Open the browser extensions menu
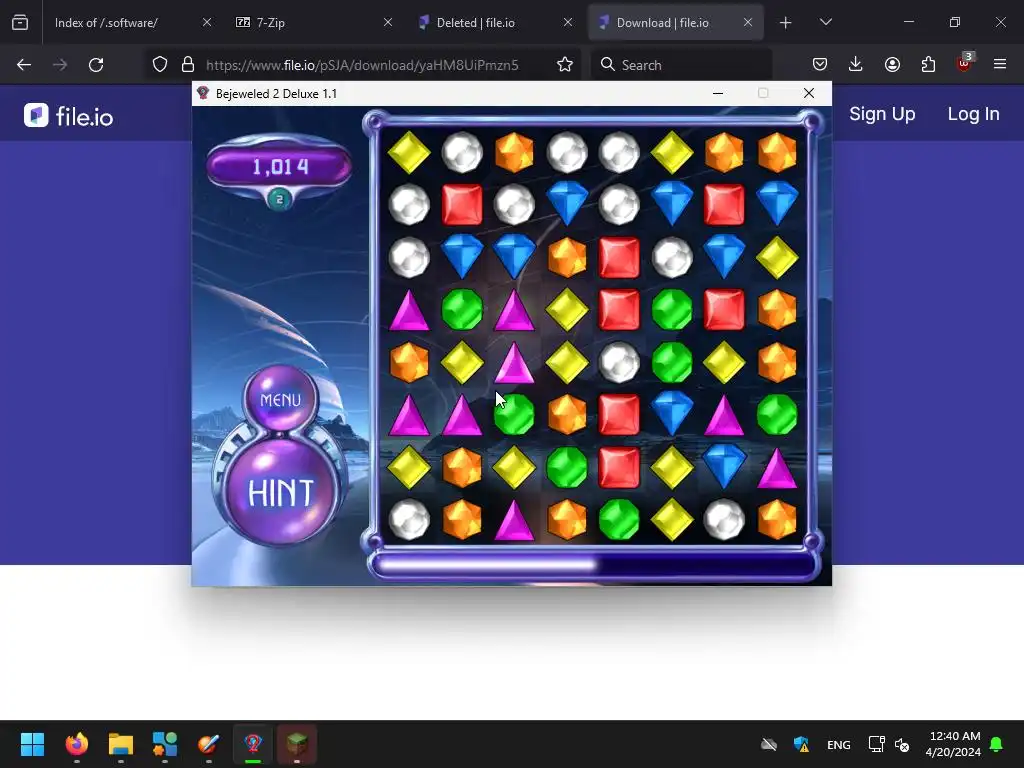The image size is (1024, 768). point(928,65)
